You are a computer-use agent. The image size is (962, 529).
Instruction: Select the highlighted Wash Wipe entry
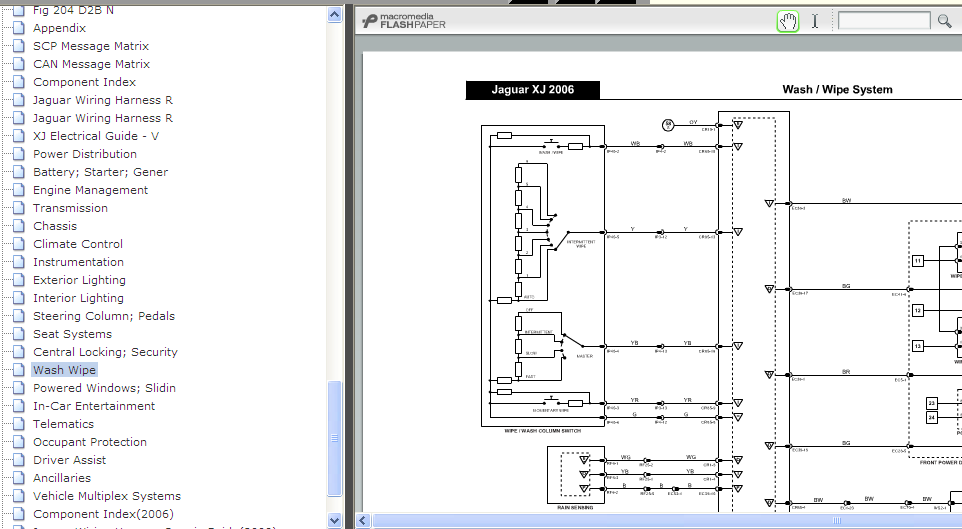pos(64,370)
